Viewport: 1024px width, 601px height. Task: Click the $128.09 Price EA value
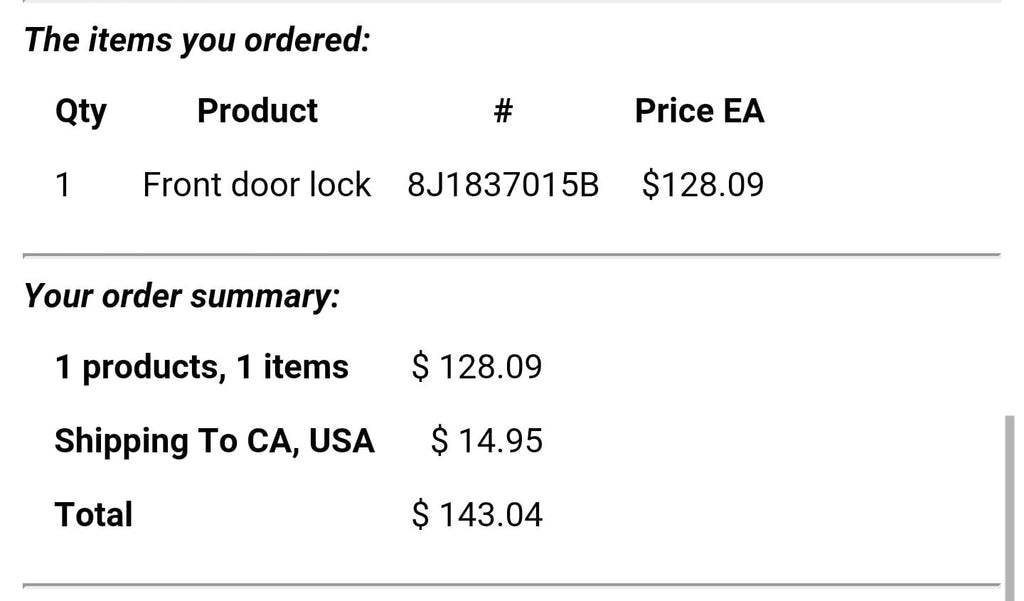pyautogui.click(x=703, y=185)
